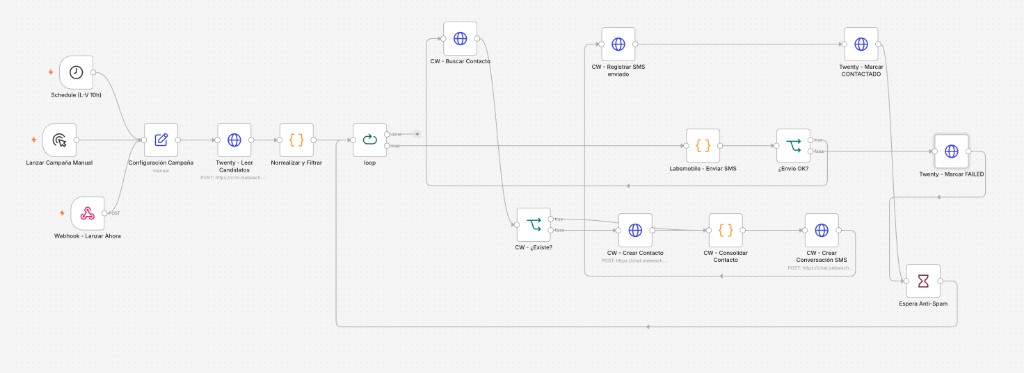Click the output connector of Webhook labeled POST
This screenshot has width=1024, height=373.
point(105,213)
